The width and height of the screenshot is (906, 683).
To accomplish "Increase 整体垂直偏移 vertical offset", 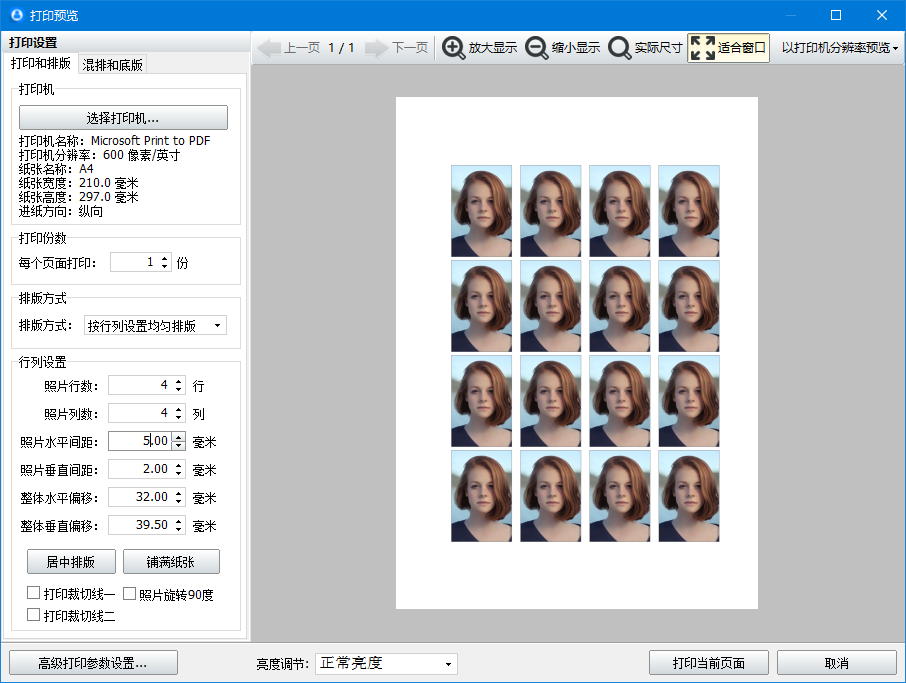I will 179,521.
